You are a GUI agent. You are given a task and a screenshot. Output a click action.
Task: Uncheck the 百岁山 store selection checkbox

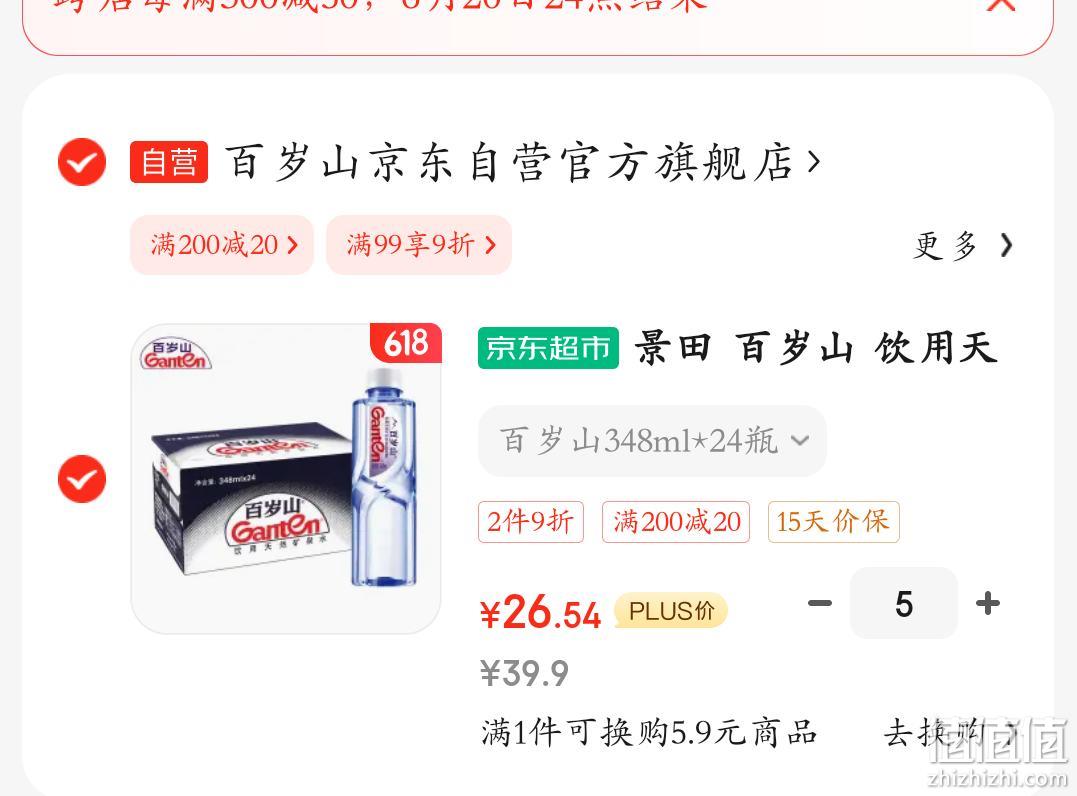[x=82, y=162]
